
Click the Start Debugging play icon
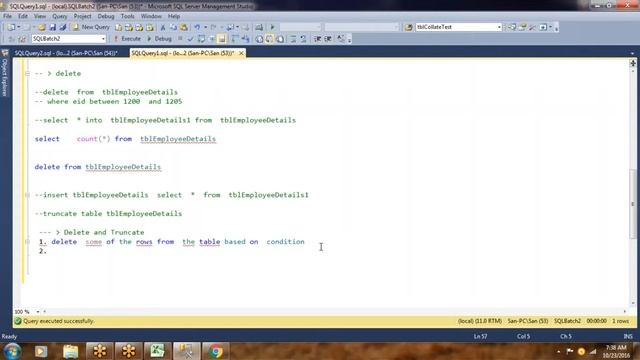(273, 27)
